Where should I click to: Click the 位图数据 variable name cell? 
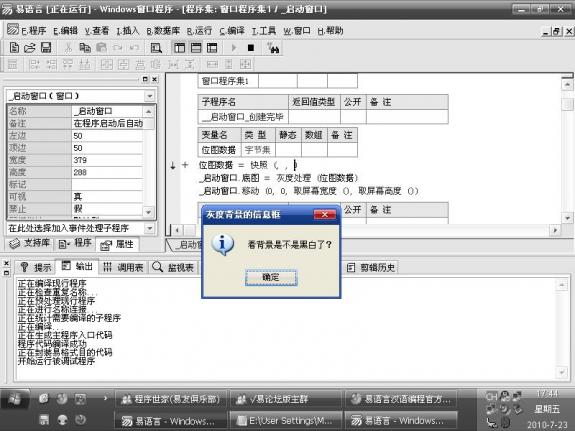(x=219, y=150)
